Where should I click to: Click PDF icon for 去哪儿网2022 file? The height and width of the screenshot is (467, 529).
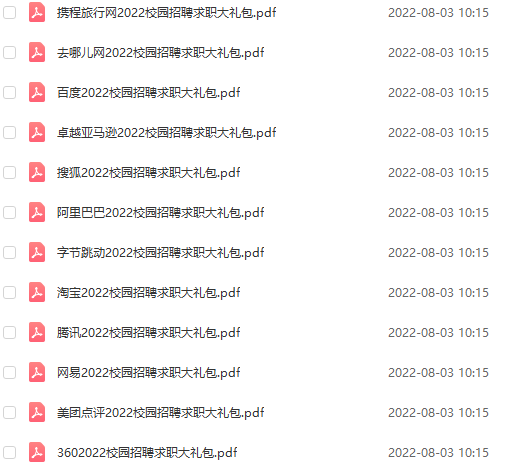[x=37, y=52]
